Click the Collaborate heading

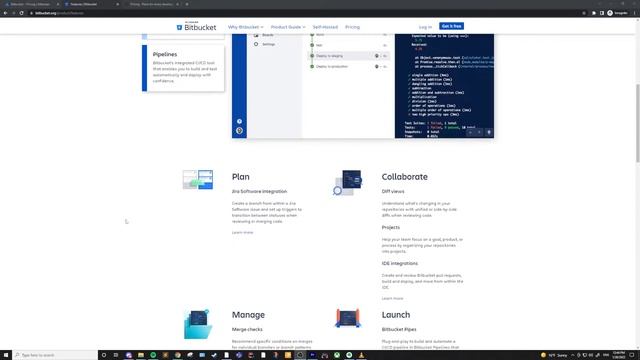point(404,177)
